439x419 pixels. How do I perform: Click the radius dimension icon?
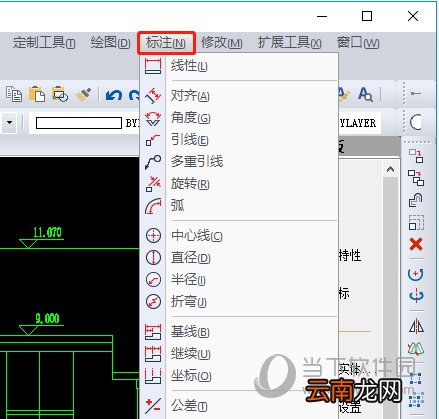pos(153,279)
